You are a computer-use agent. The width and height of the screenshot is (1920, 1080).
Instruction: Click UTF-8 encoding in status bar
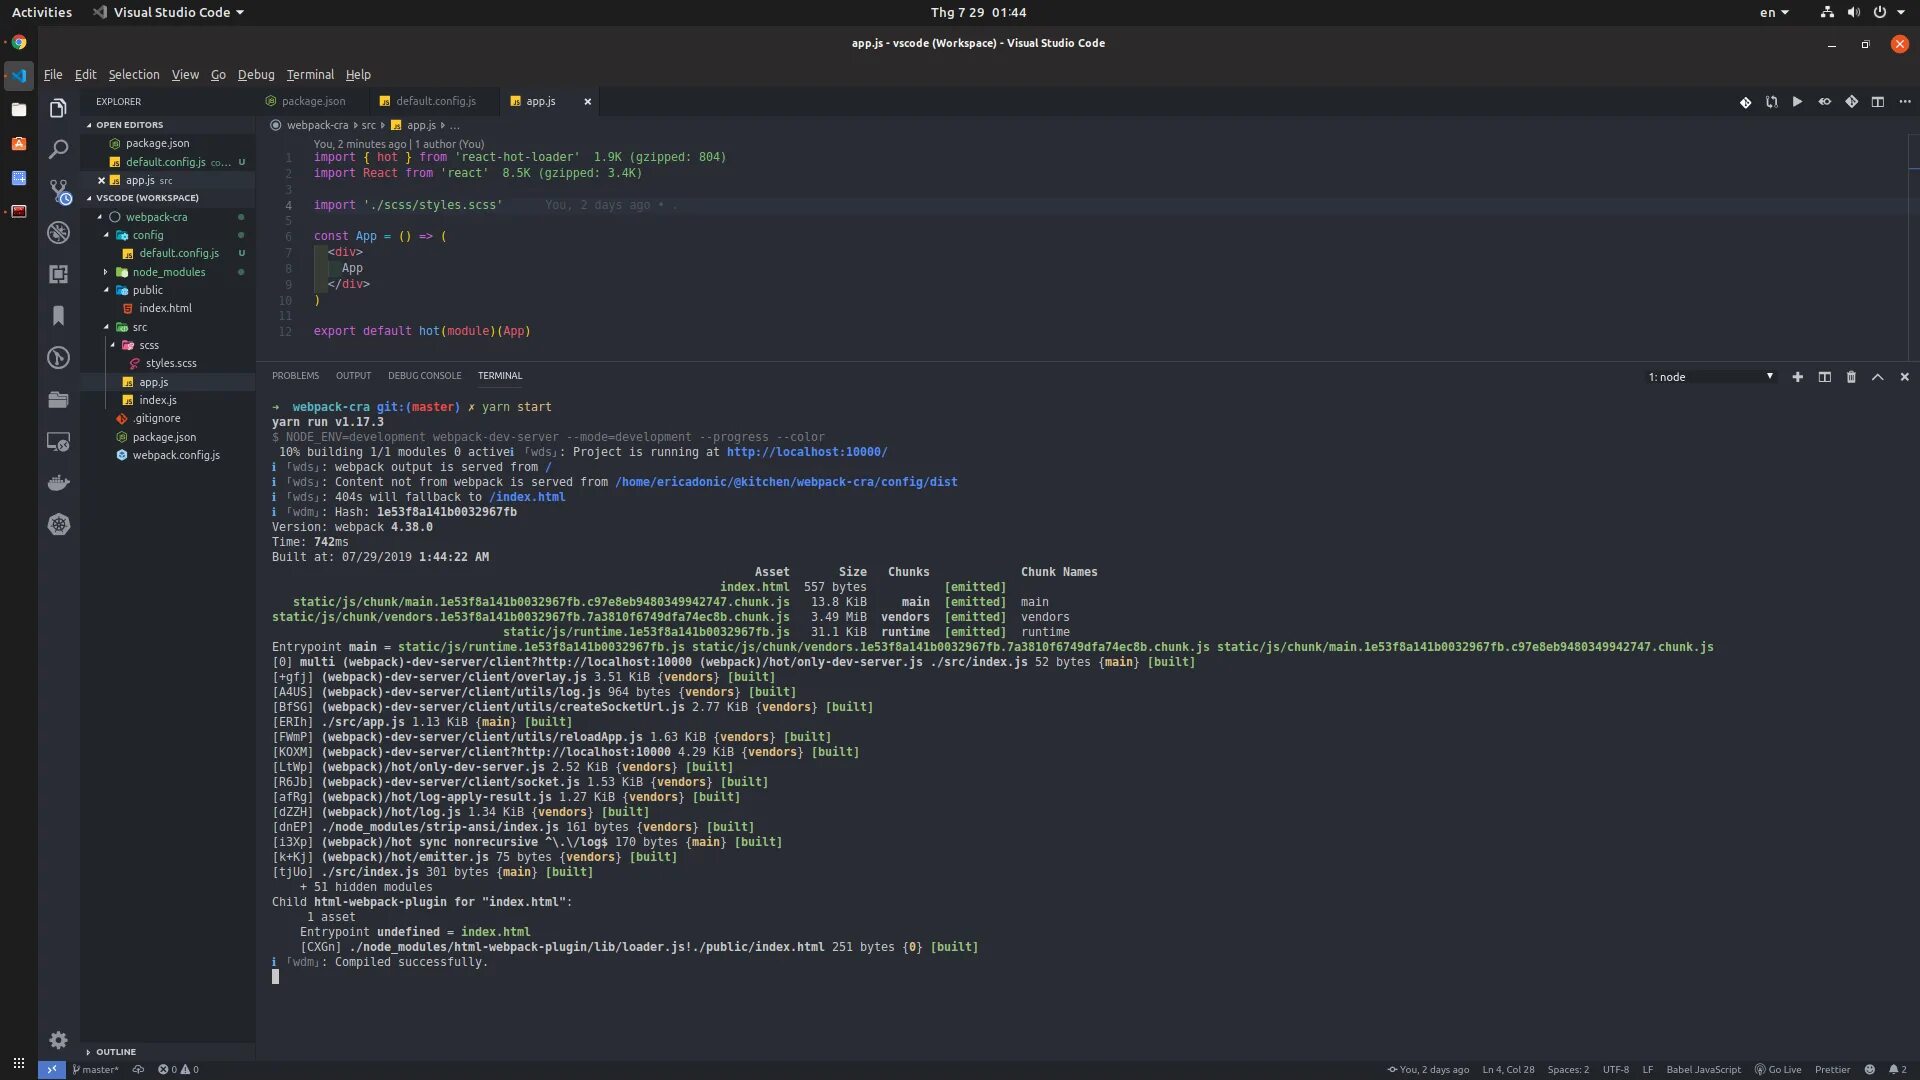pos(1615,1069)
